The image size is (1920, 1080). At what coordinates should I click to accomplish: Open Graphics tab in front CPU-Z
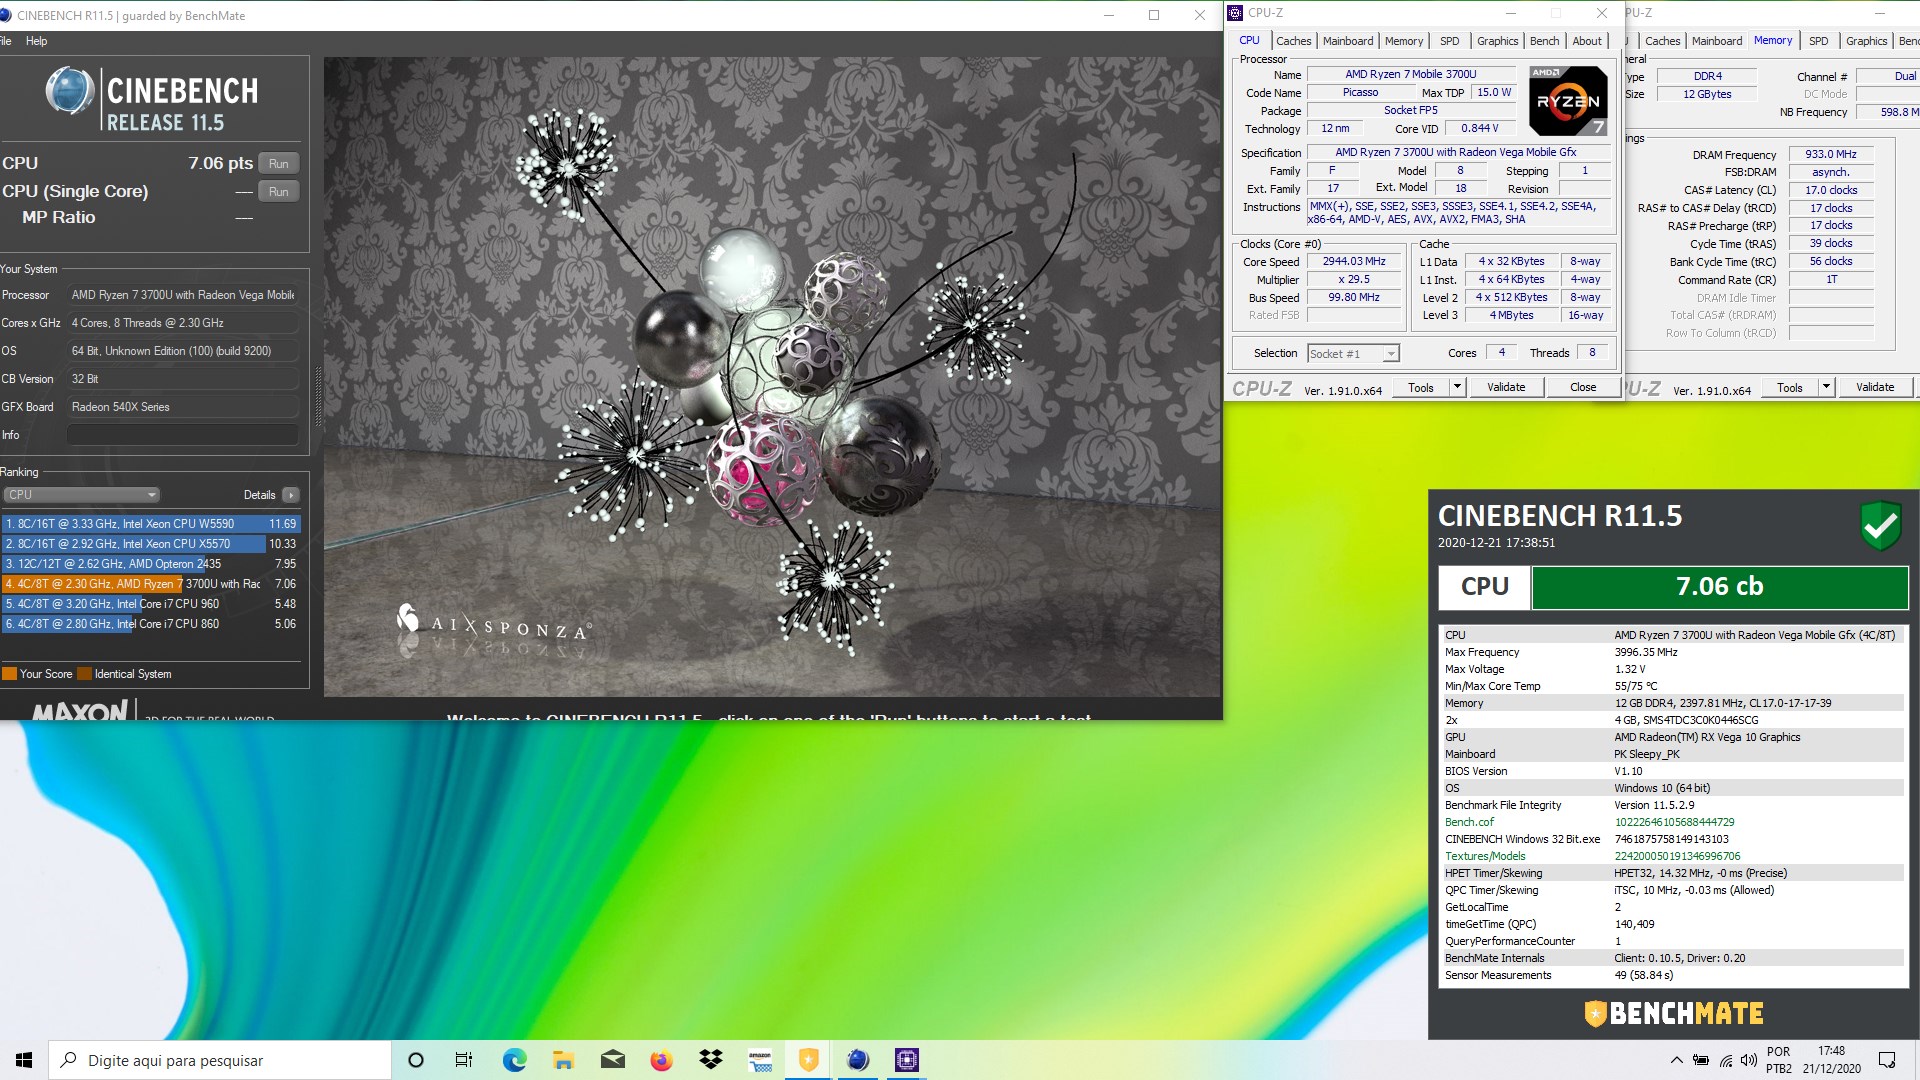pos(1497,41)
